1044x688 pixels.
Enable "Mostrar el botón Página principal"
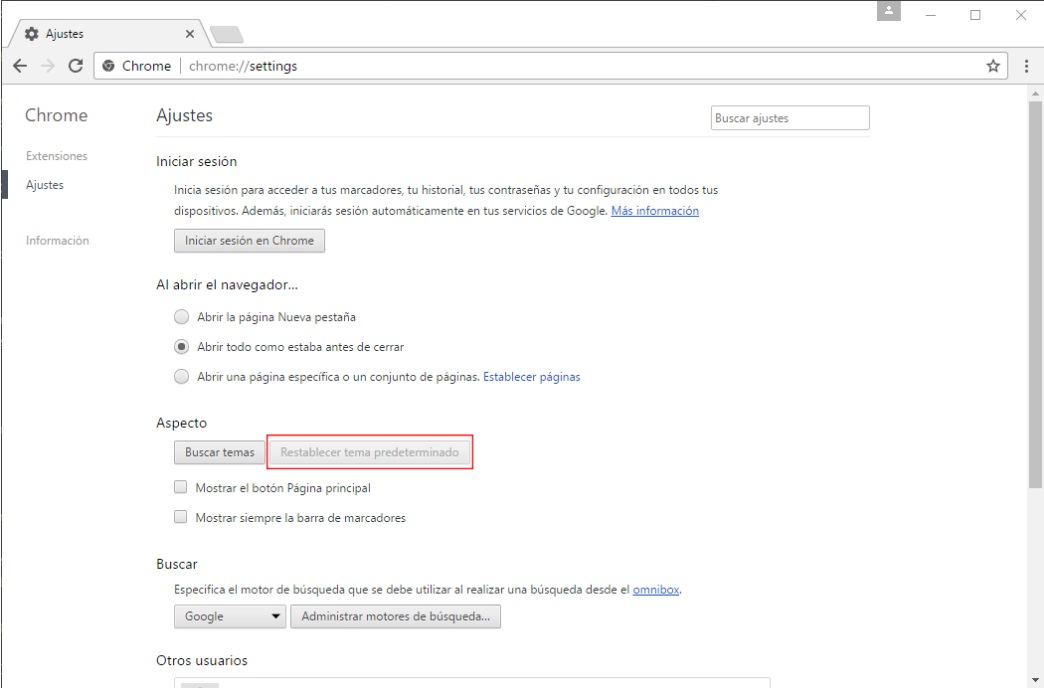(181, 488)
